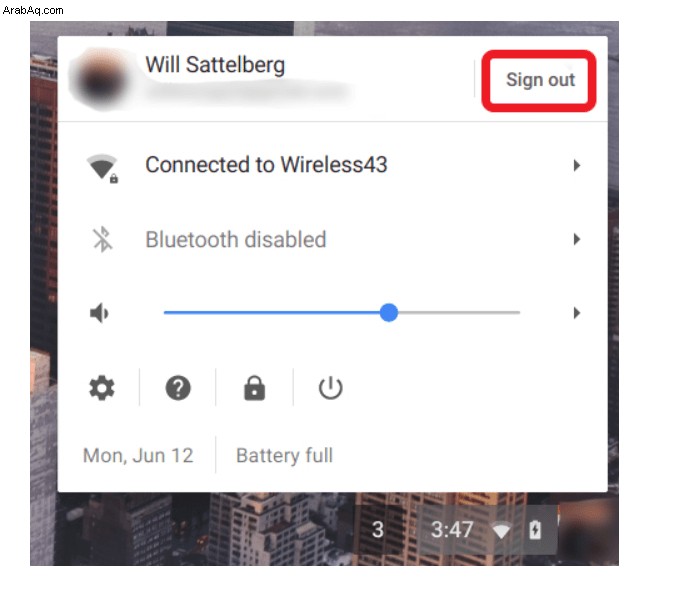Click the Wi-Fi icon beside Wireless43
The image size is (674, 592).
pos(103,168)
